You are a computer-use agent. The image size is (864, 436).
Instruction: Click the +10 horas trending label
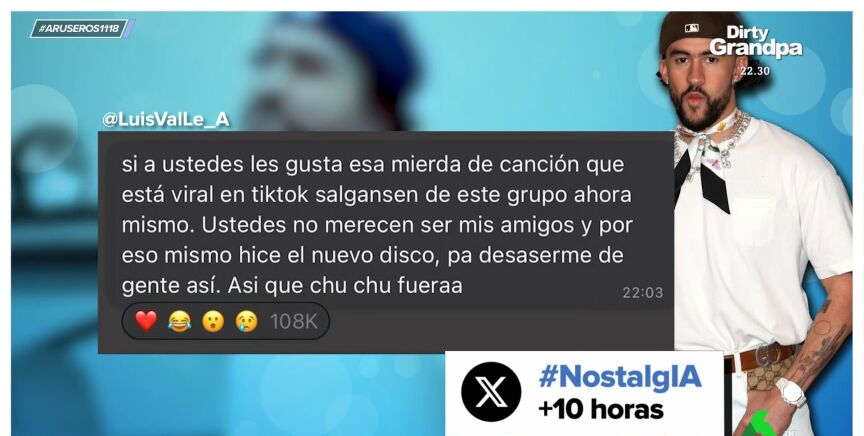pyautogui.click(x=601, y=410)
